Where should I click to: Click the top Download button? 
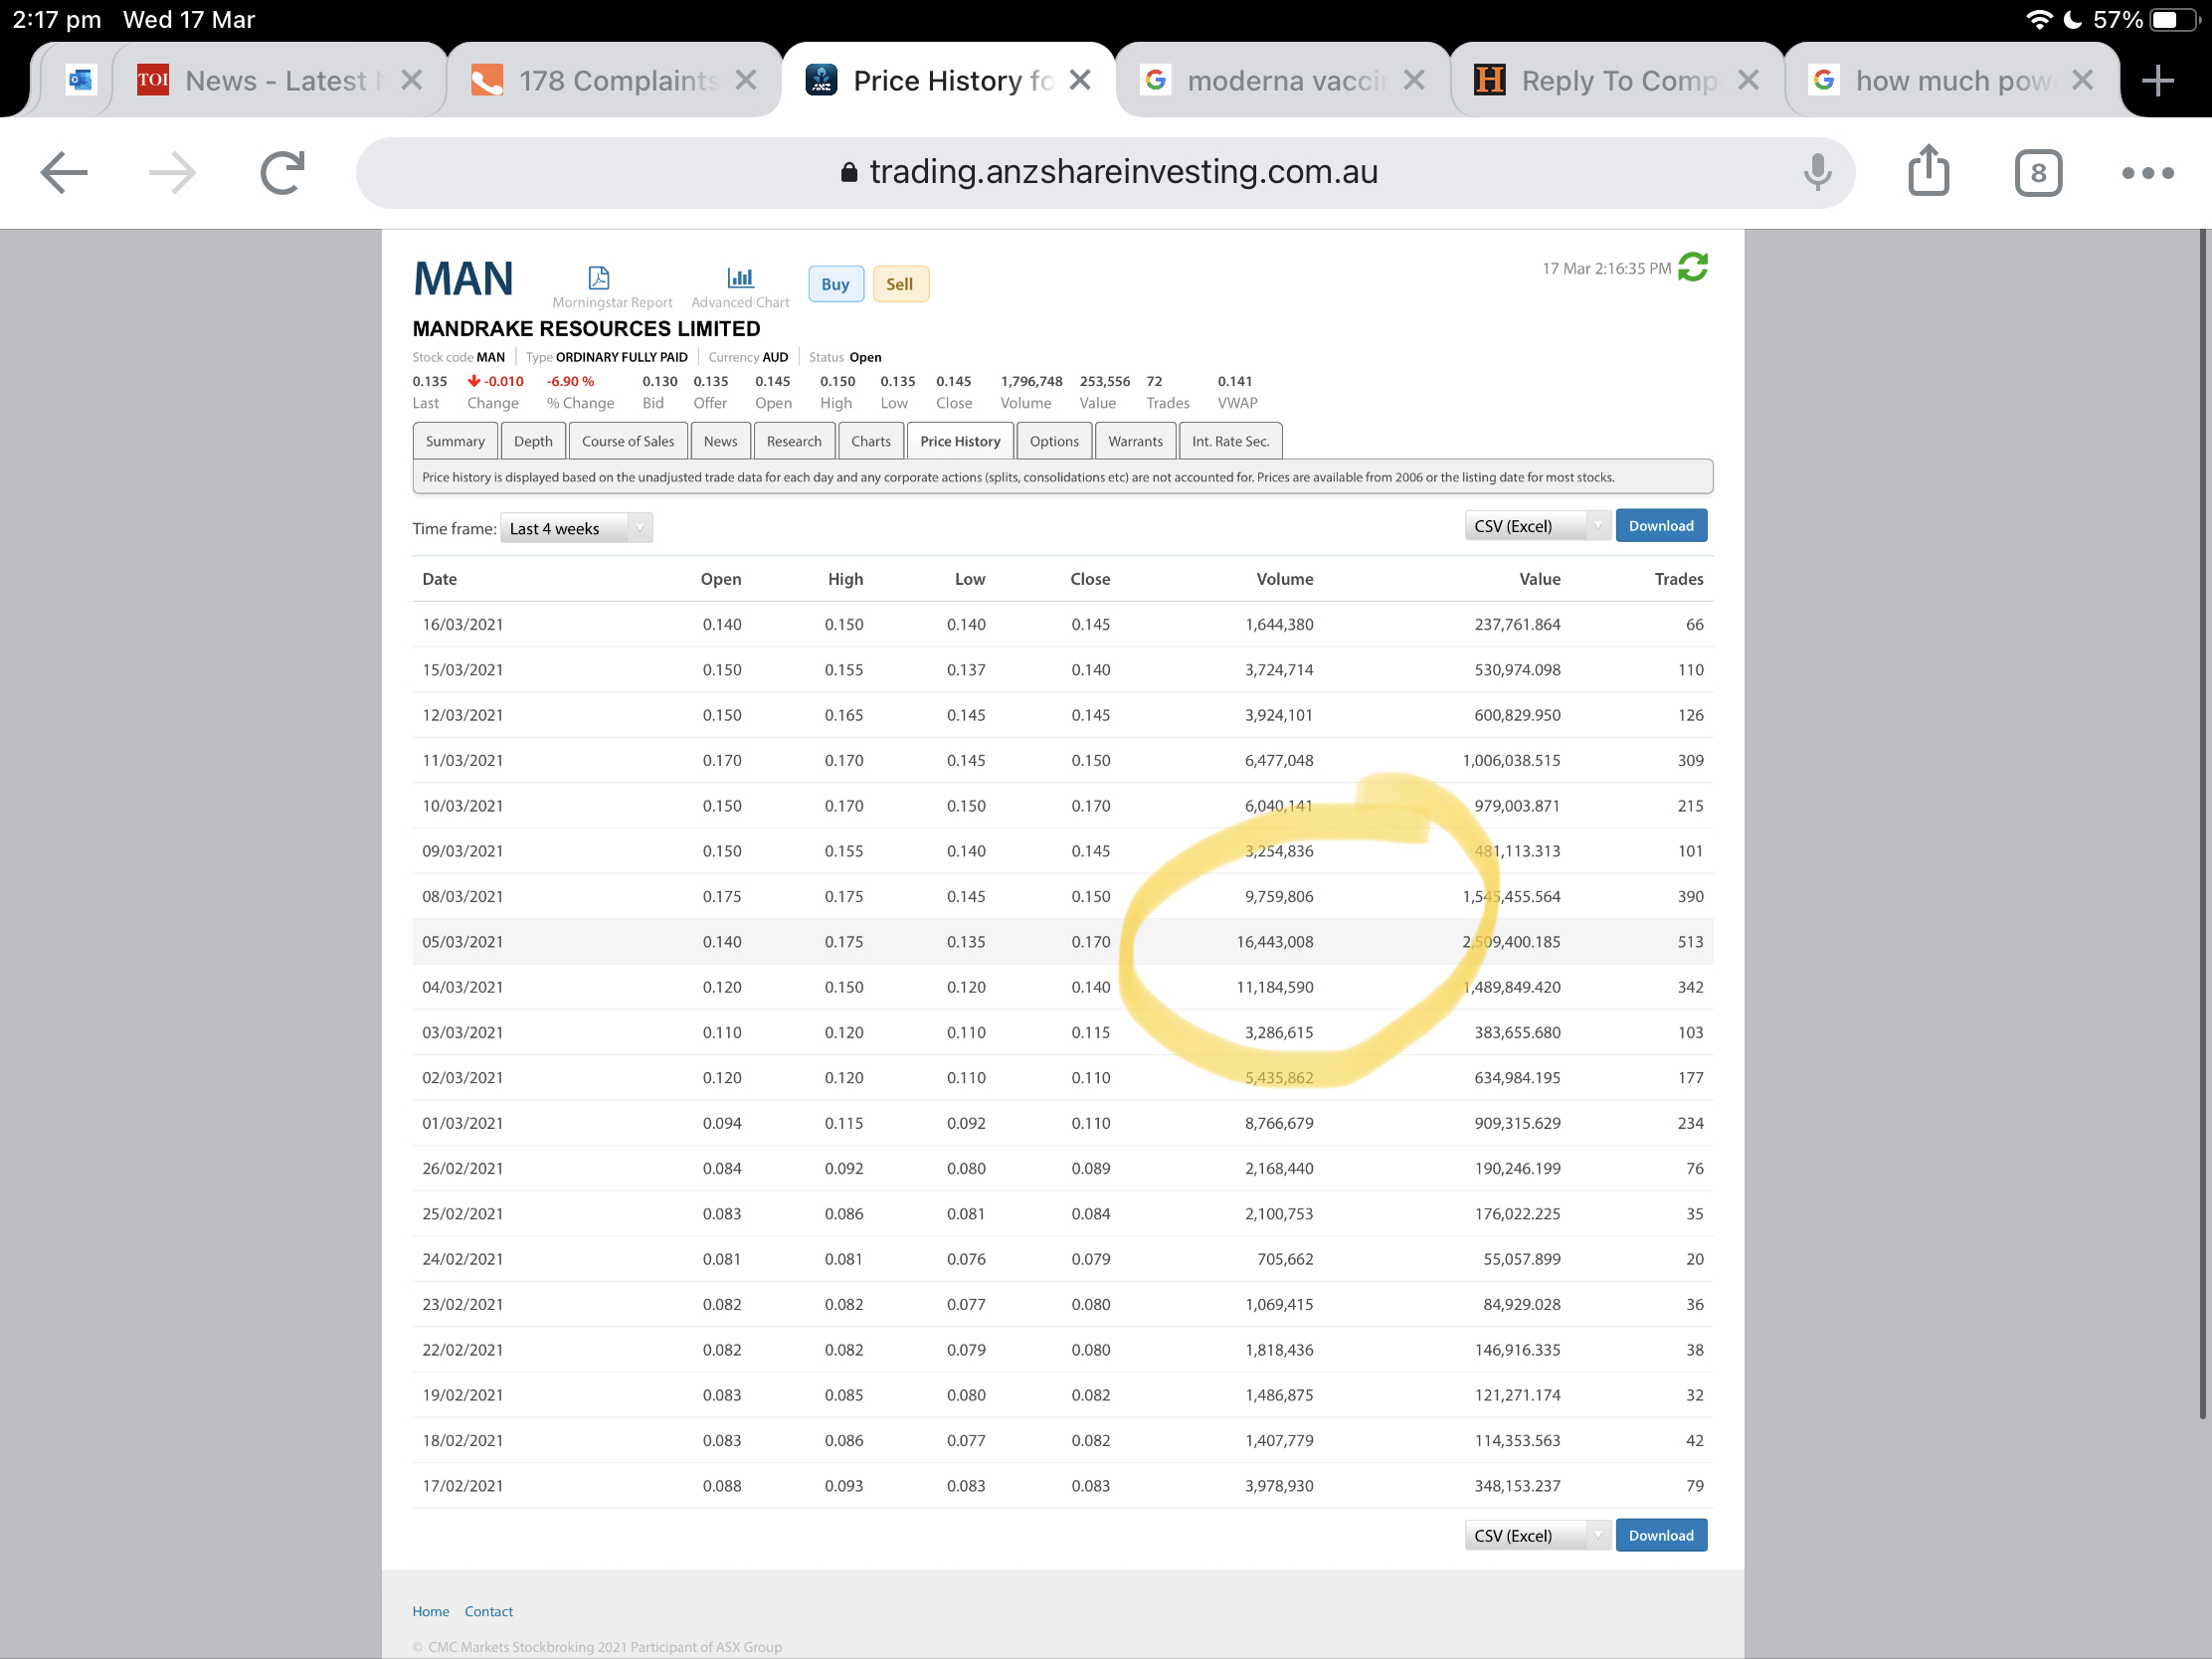coord(1661,526)
